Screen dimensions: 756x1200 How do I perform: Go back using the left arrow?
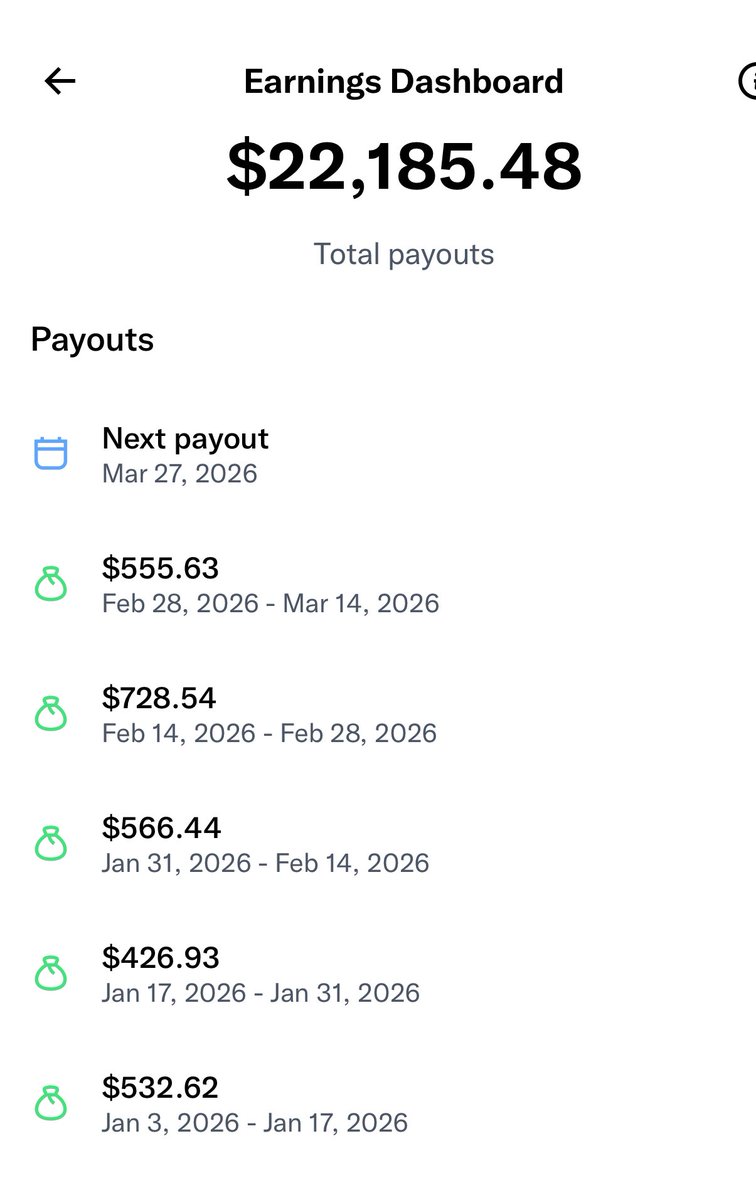pyautogui.click(x=60, y=82)
